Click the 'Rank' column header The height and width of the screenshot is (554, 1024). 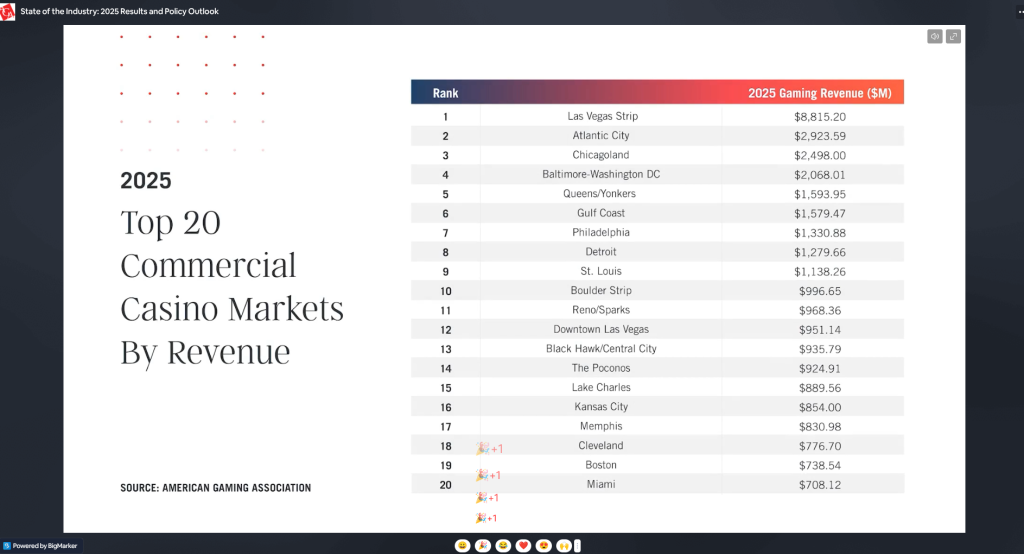pyautogui.click(x=445, y=93)
